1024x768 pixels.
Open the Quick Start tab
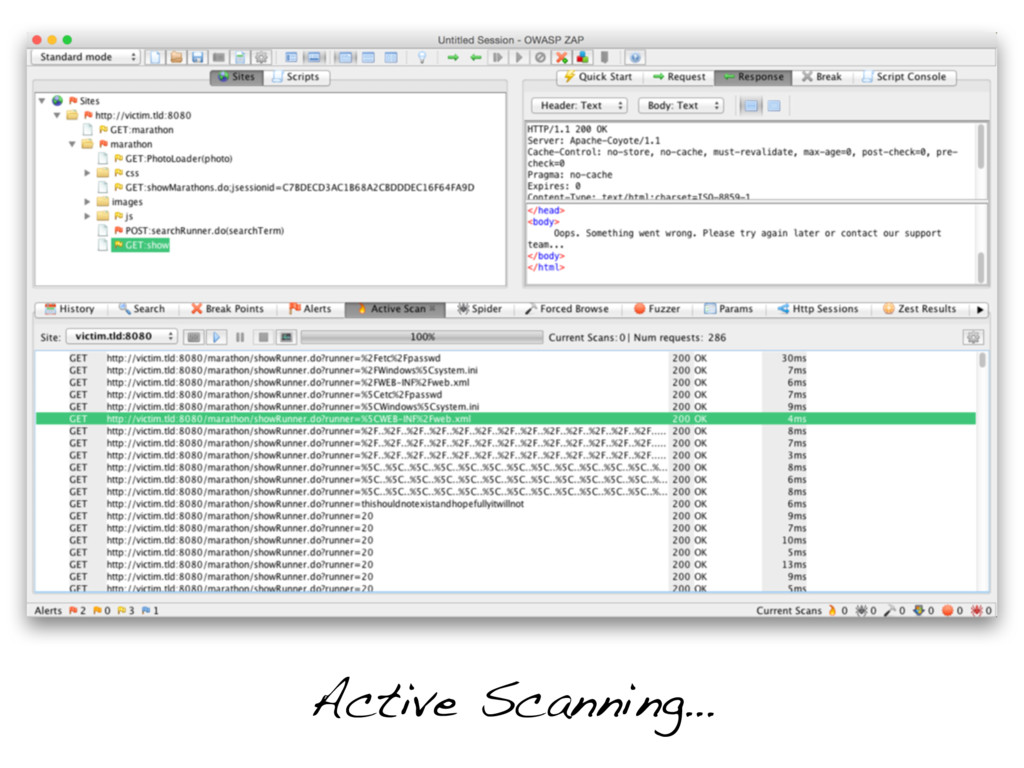click(x=599, y=77)
